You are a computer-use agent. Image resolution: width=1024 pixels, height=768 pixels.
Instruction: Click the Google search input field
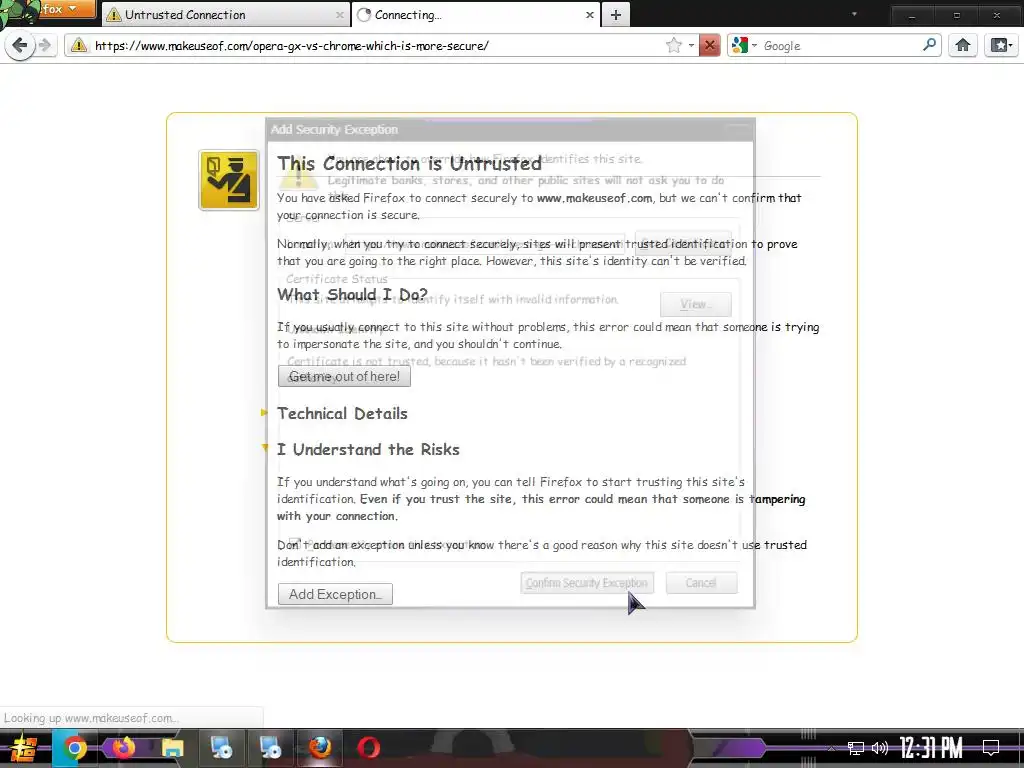click(840, 45)
